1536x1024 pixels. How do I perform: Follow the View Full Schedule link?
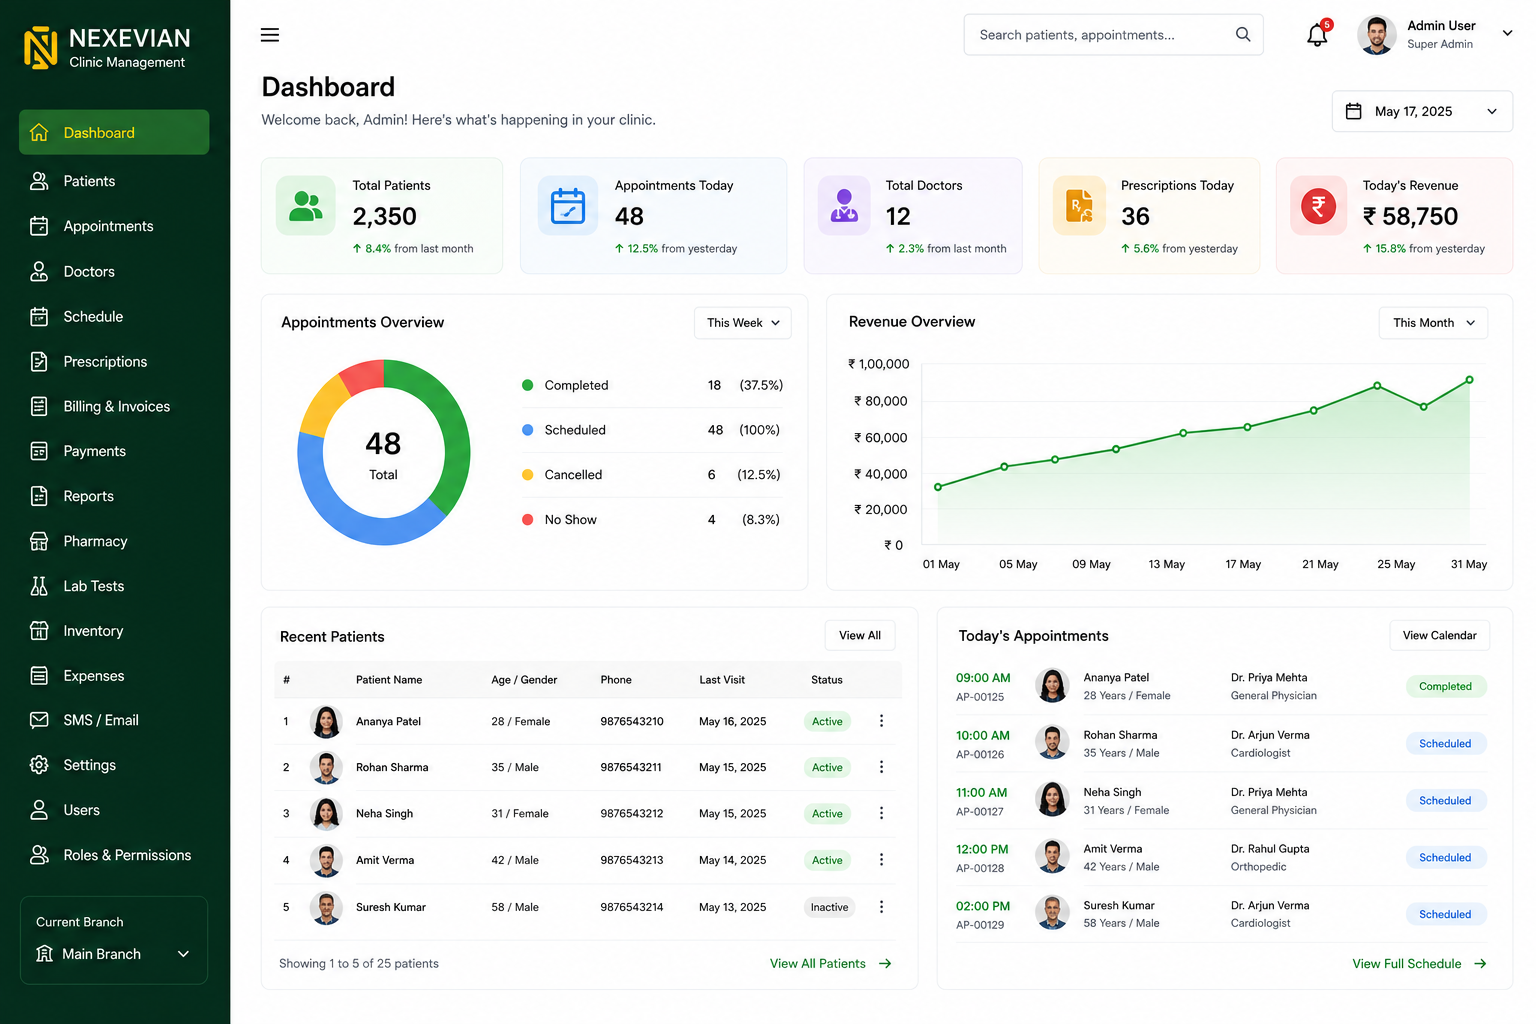point(1419,964)
